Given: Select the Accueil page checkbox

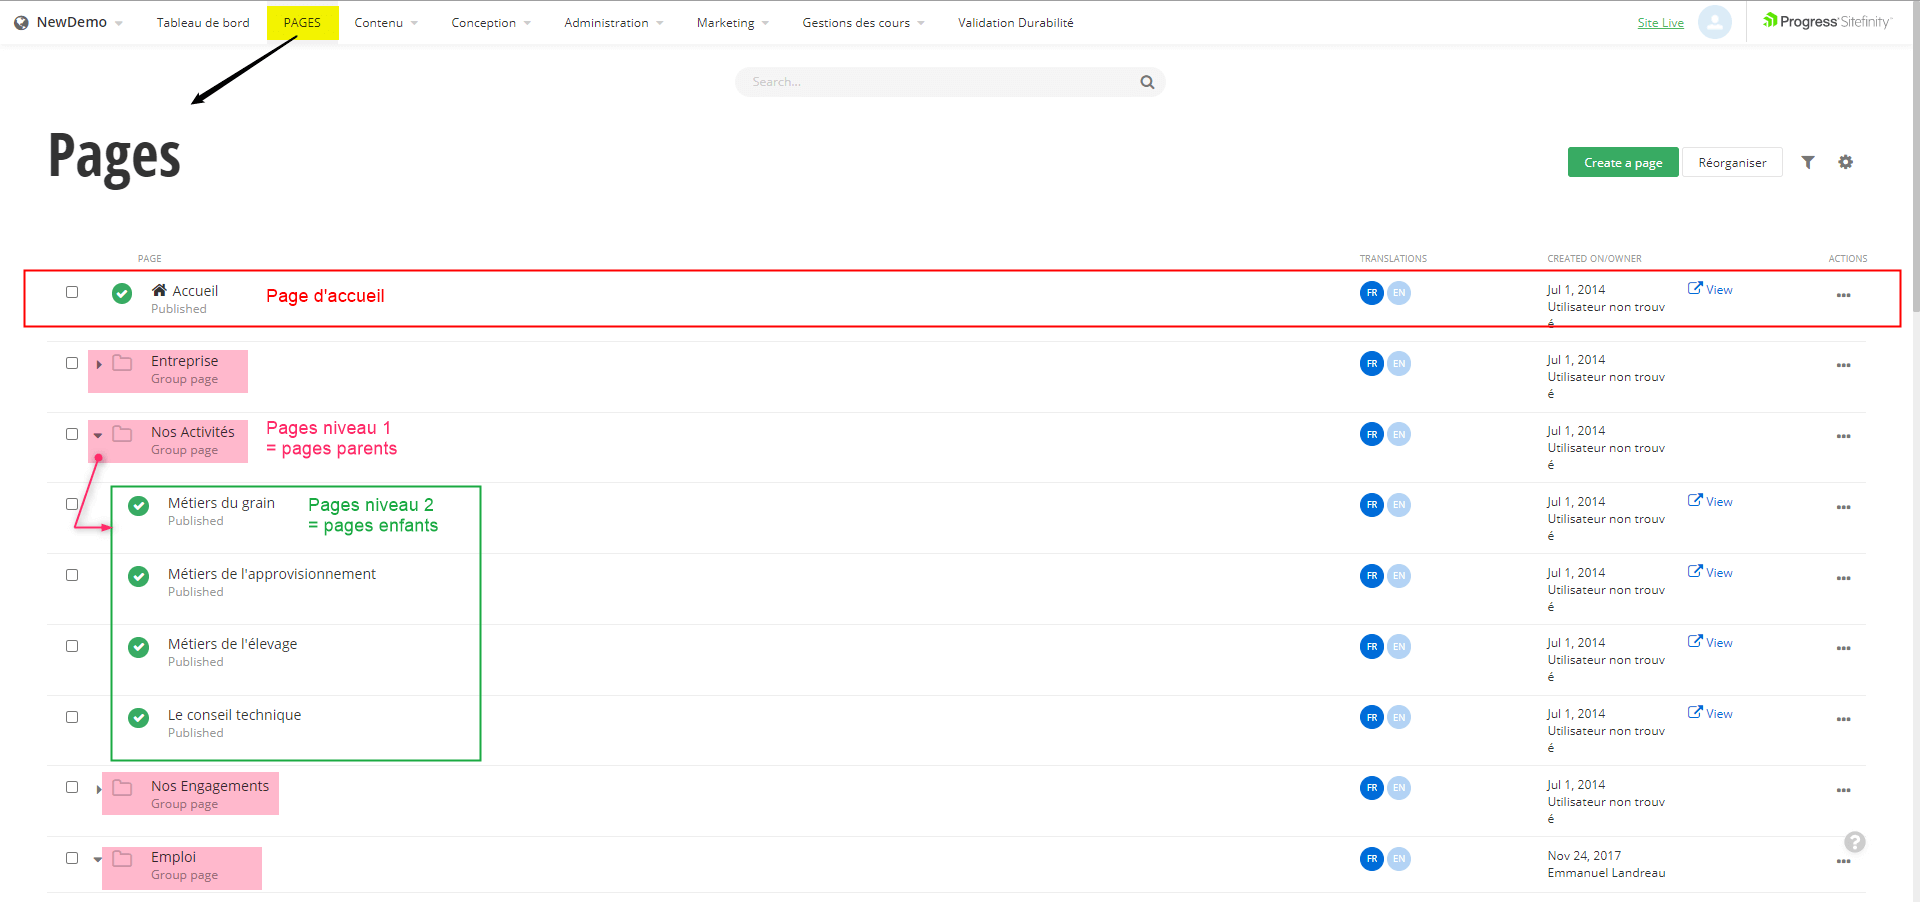Looking at the screenshot, I should coord(72,292).
